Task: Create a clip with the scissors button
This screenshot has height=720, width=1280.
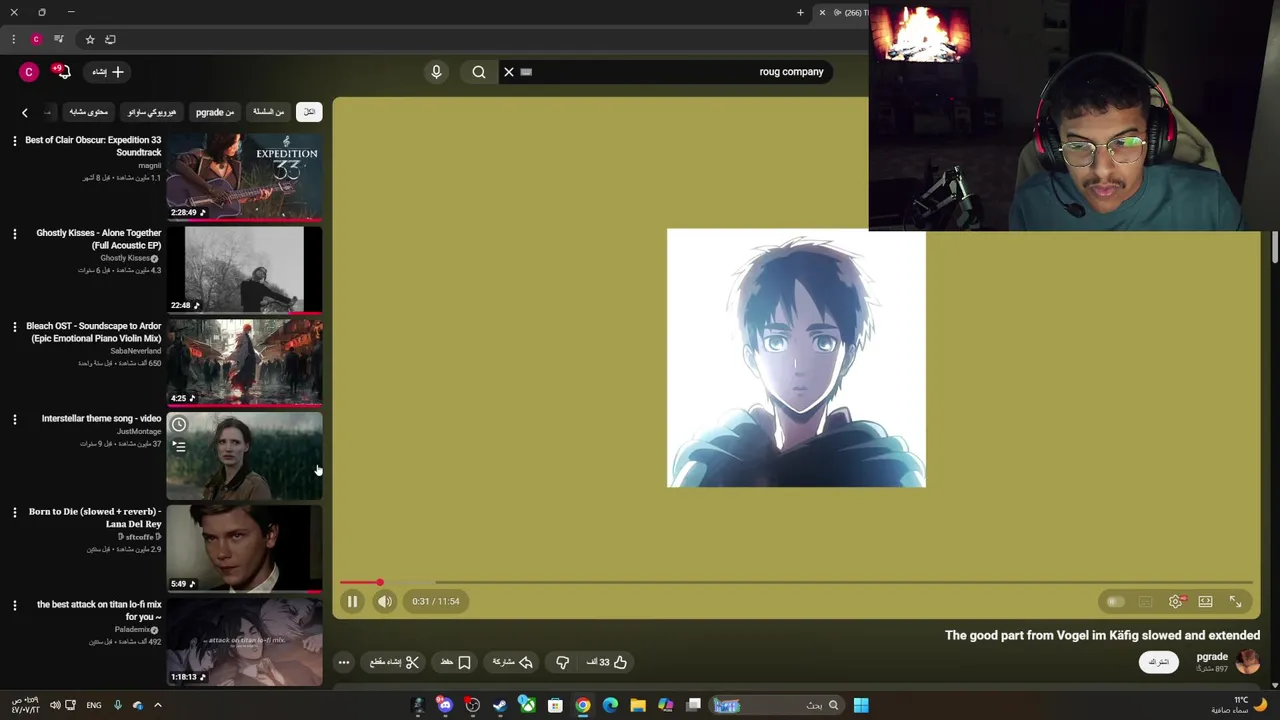Action: [x=395, y=662]
